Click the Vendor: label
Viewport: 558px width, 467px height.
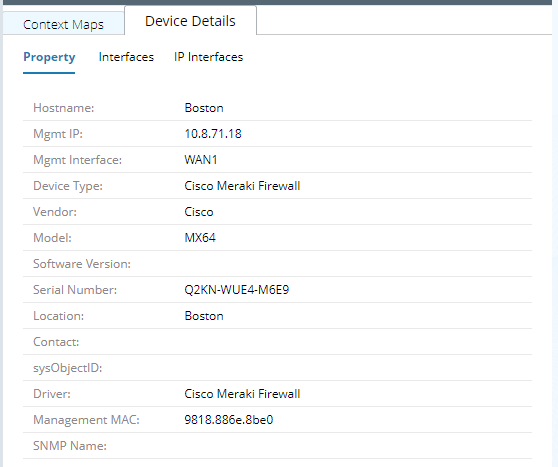[55, 212]
